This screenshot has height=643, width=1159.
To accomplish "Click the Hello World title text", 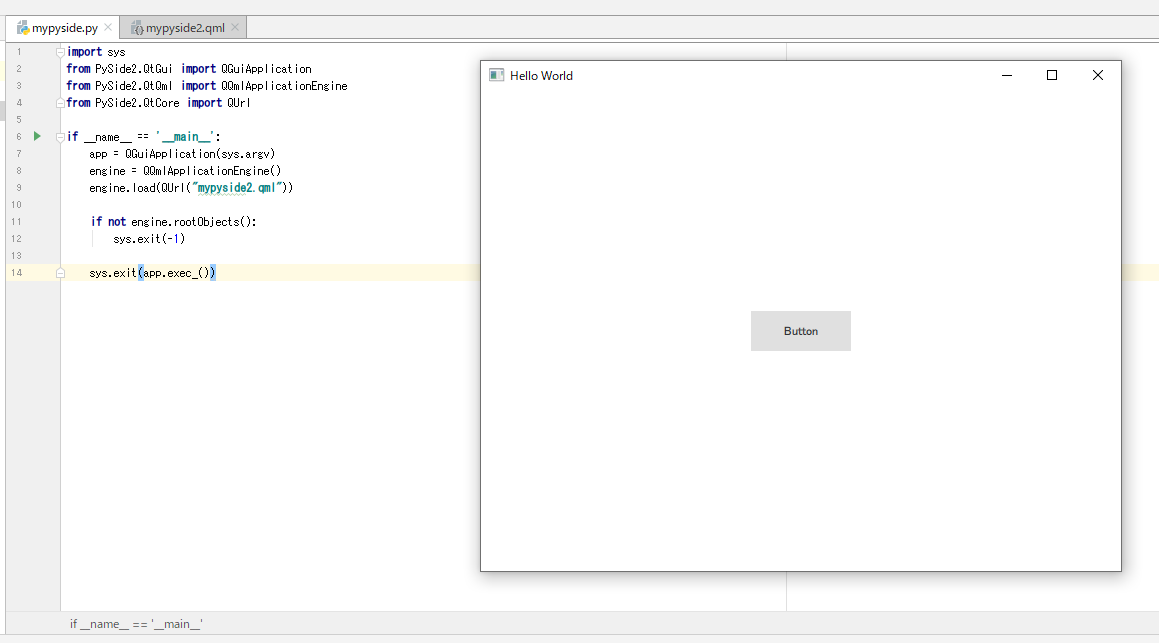I will pos(541,75).
